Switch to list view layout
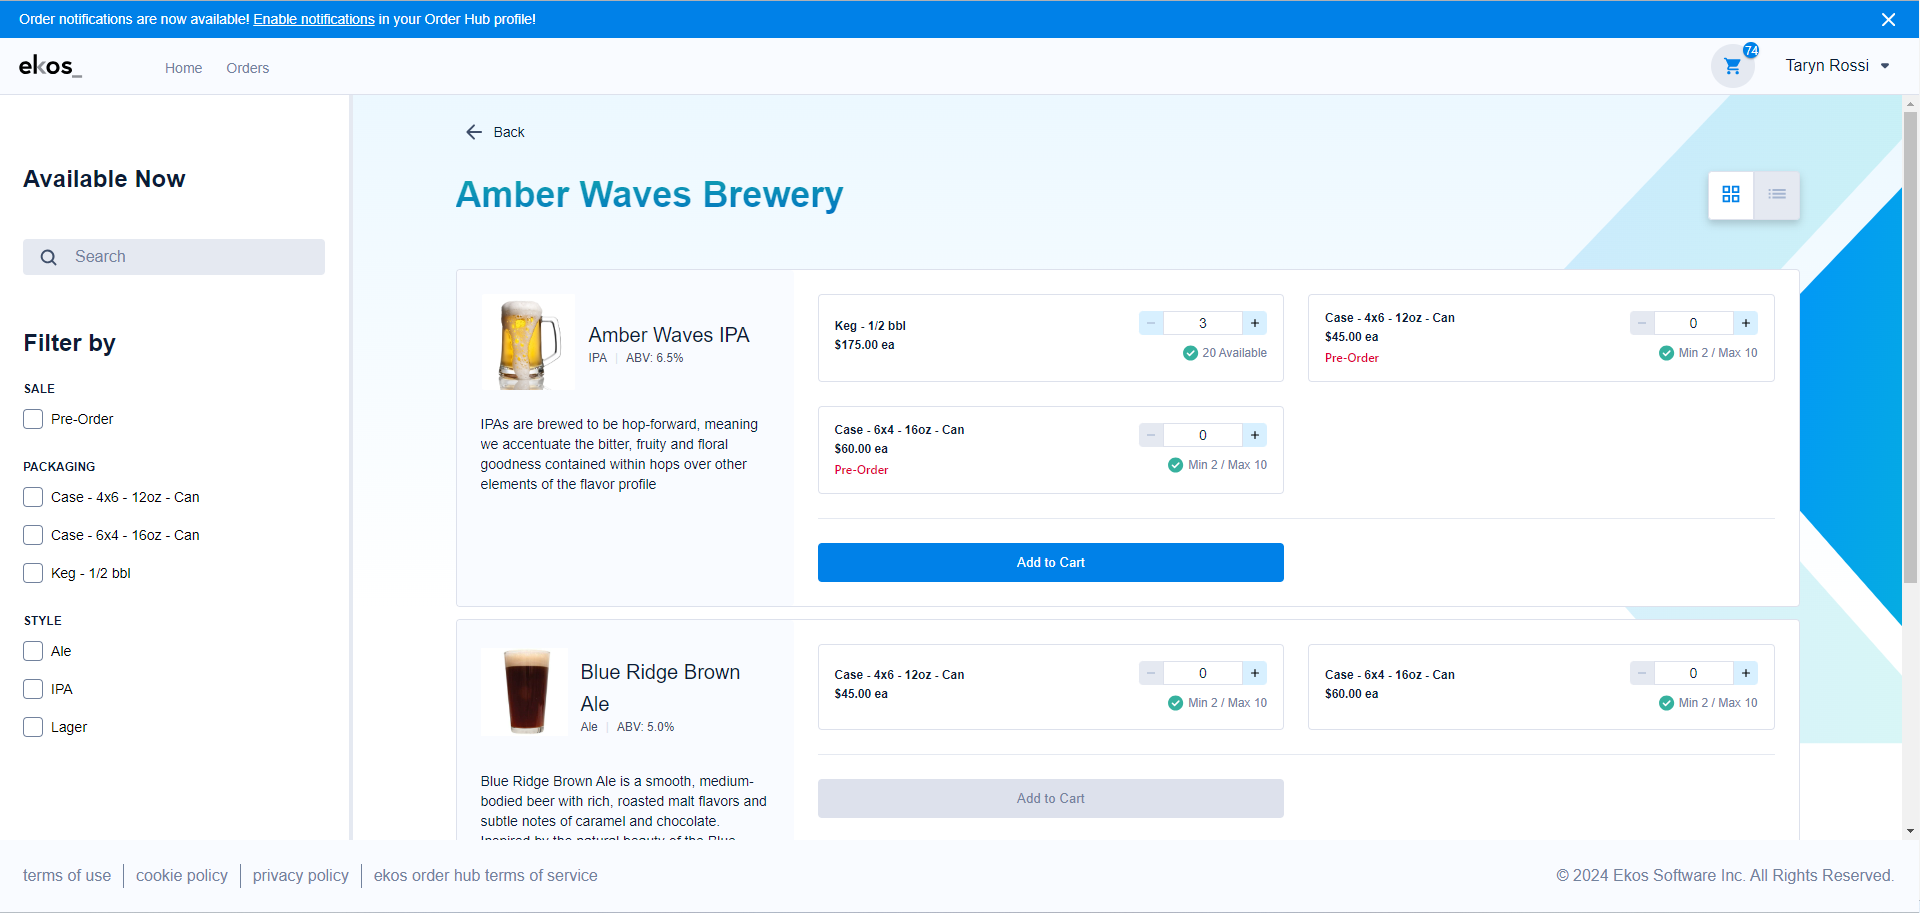 tap(1777, 194)
